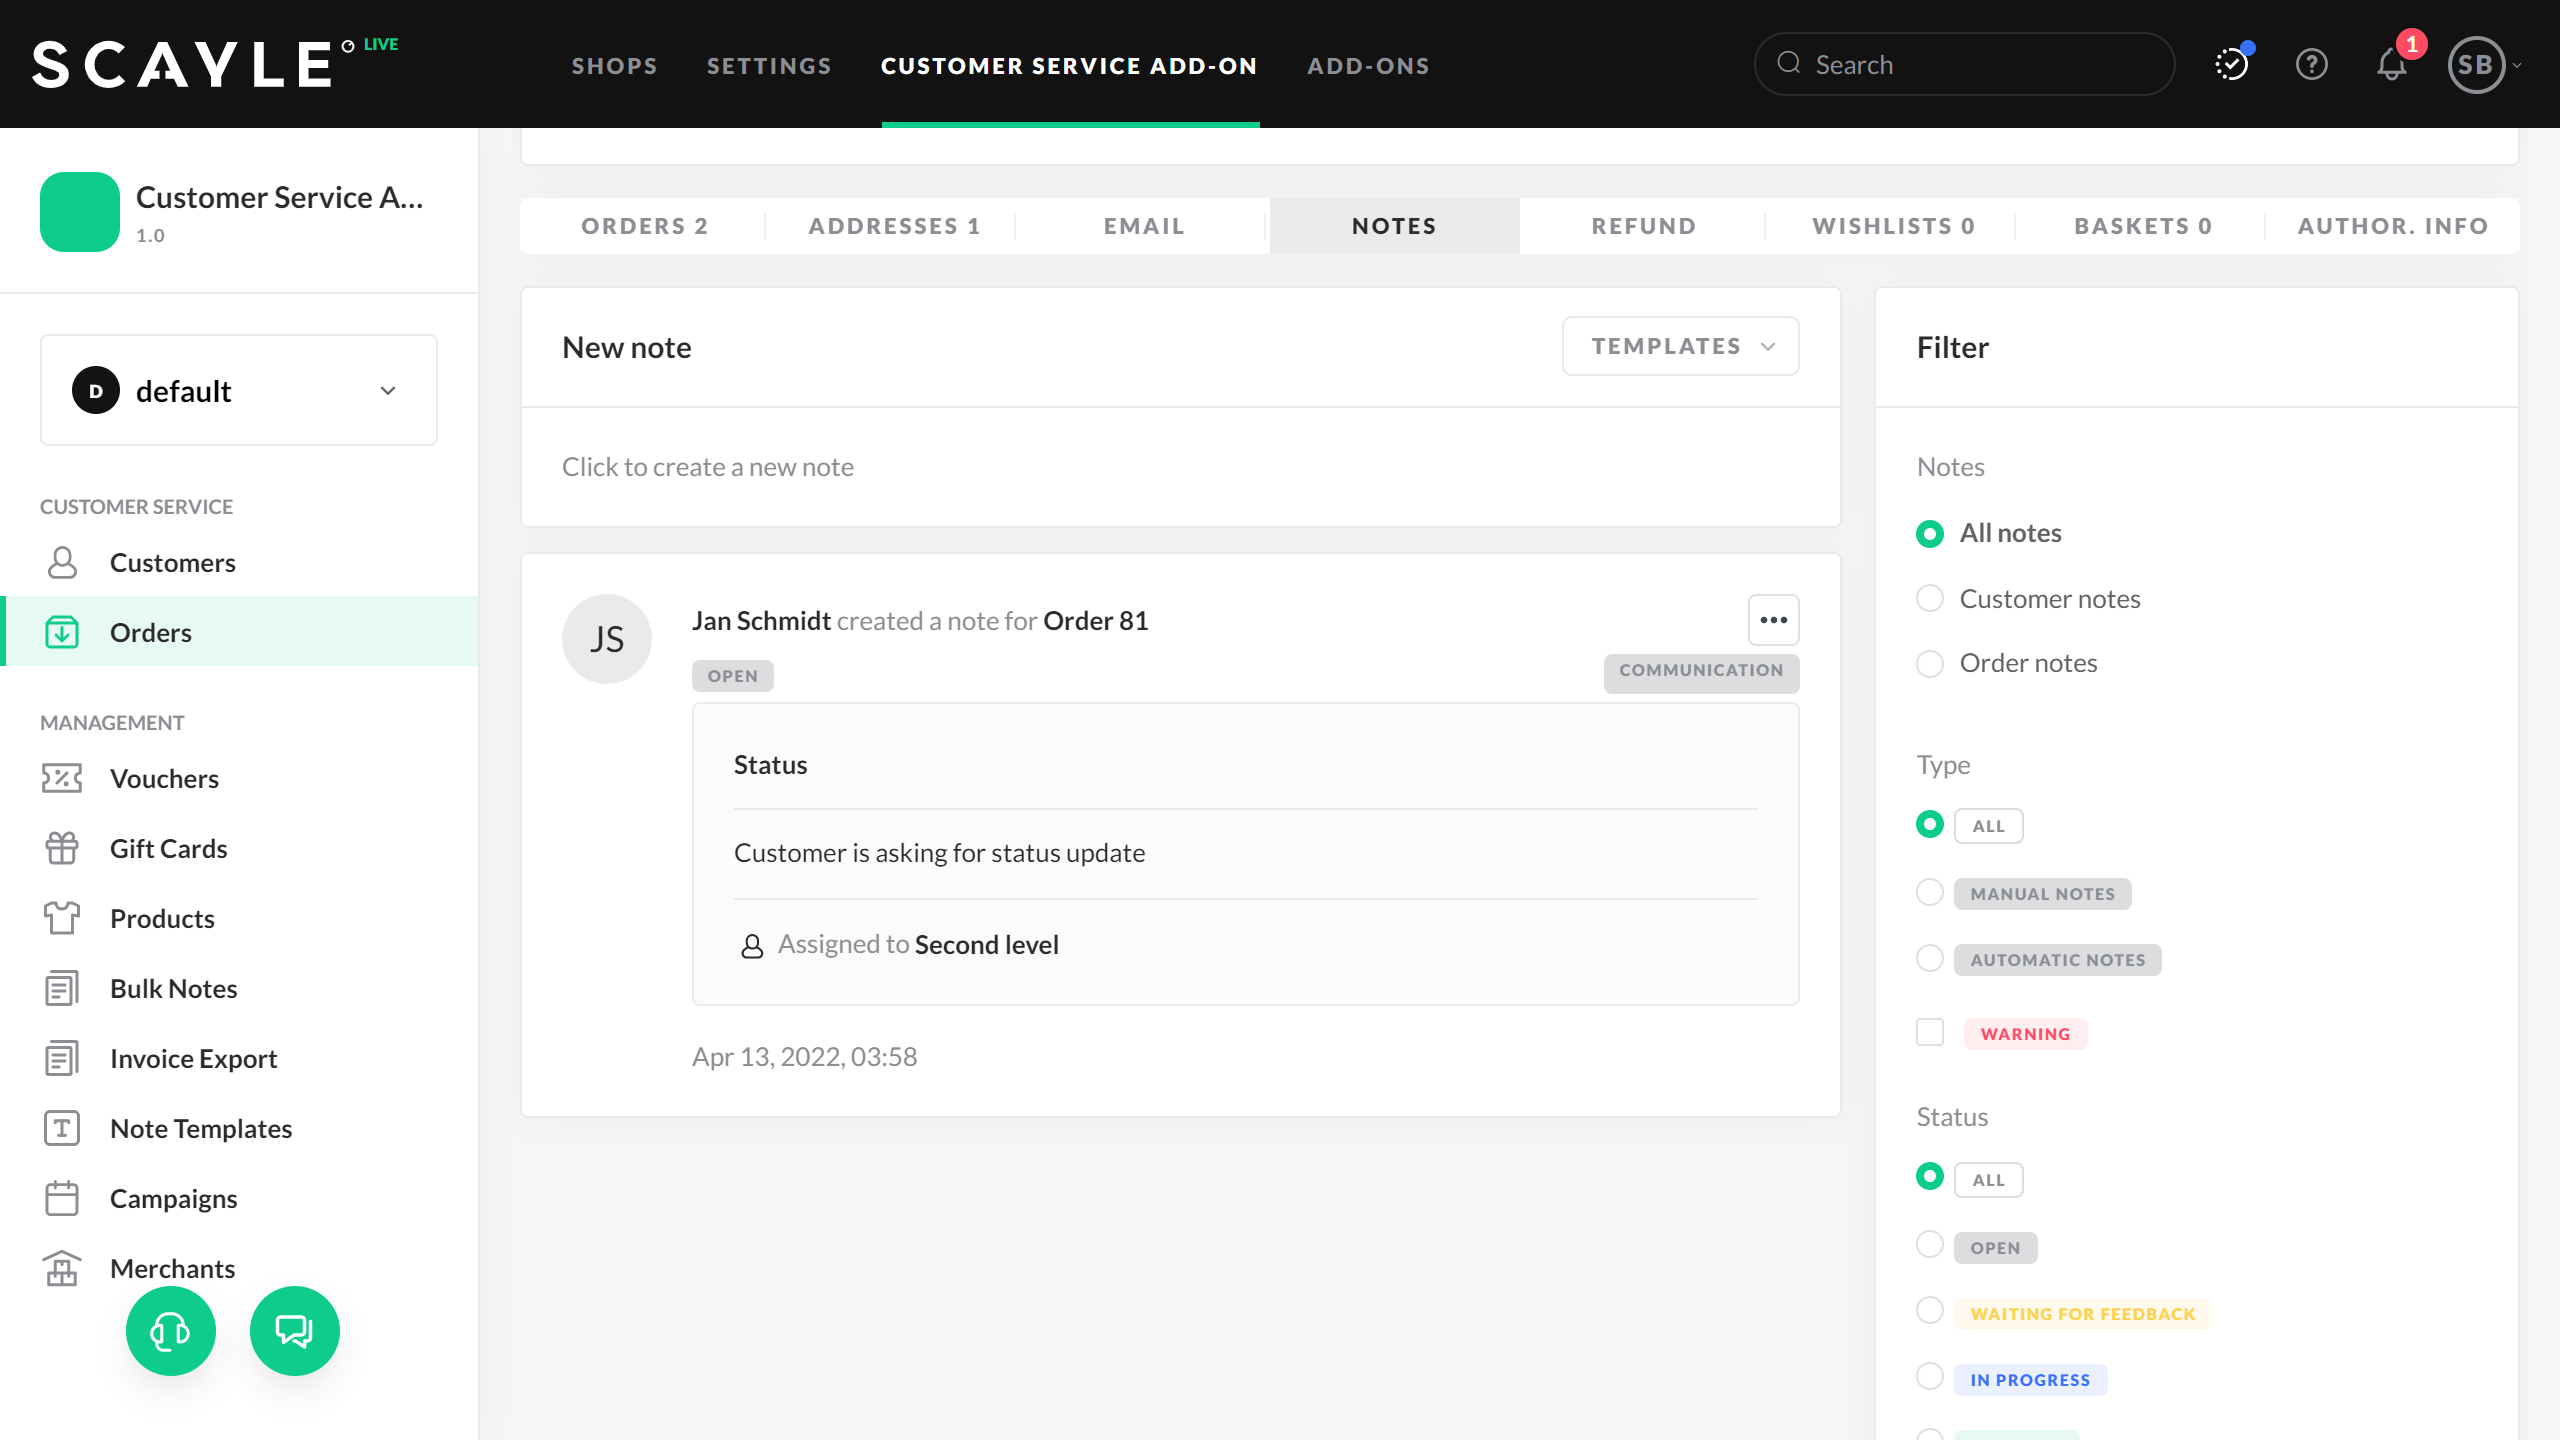
Task: Open the note's three-dot options menu
Action: coord(1773,620)
